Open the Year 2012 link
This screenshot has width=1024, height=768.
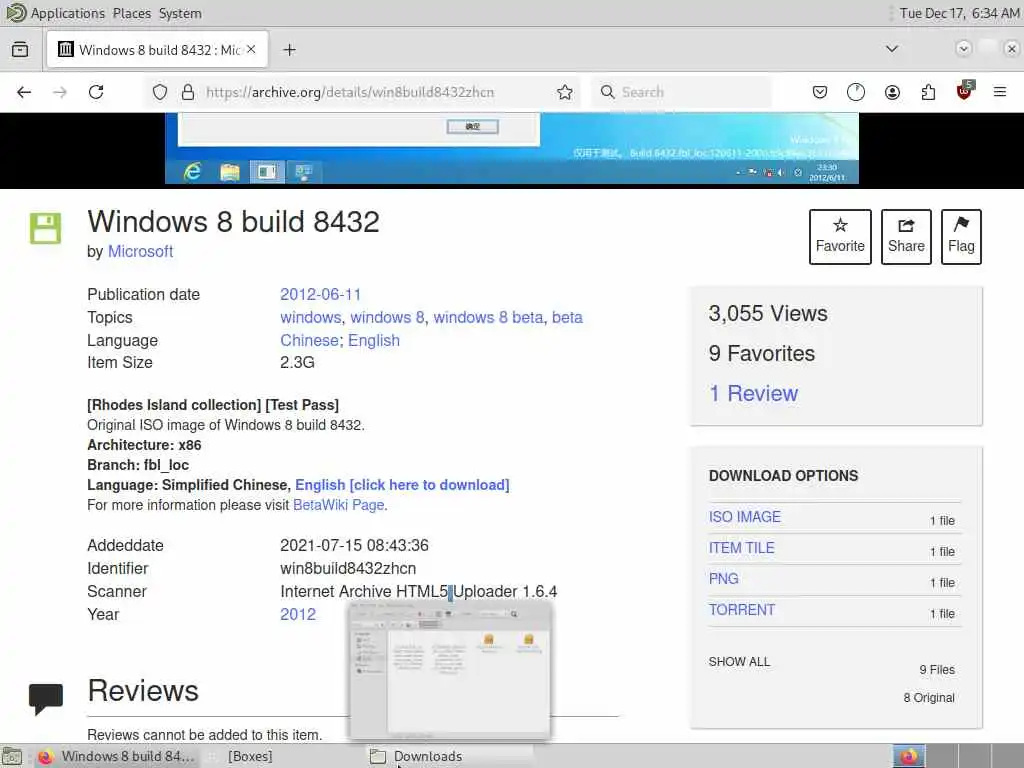pos(298,615)
